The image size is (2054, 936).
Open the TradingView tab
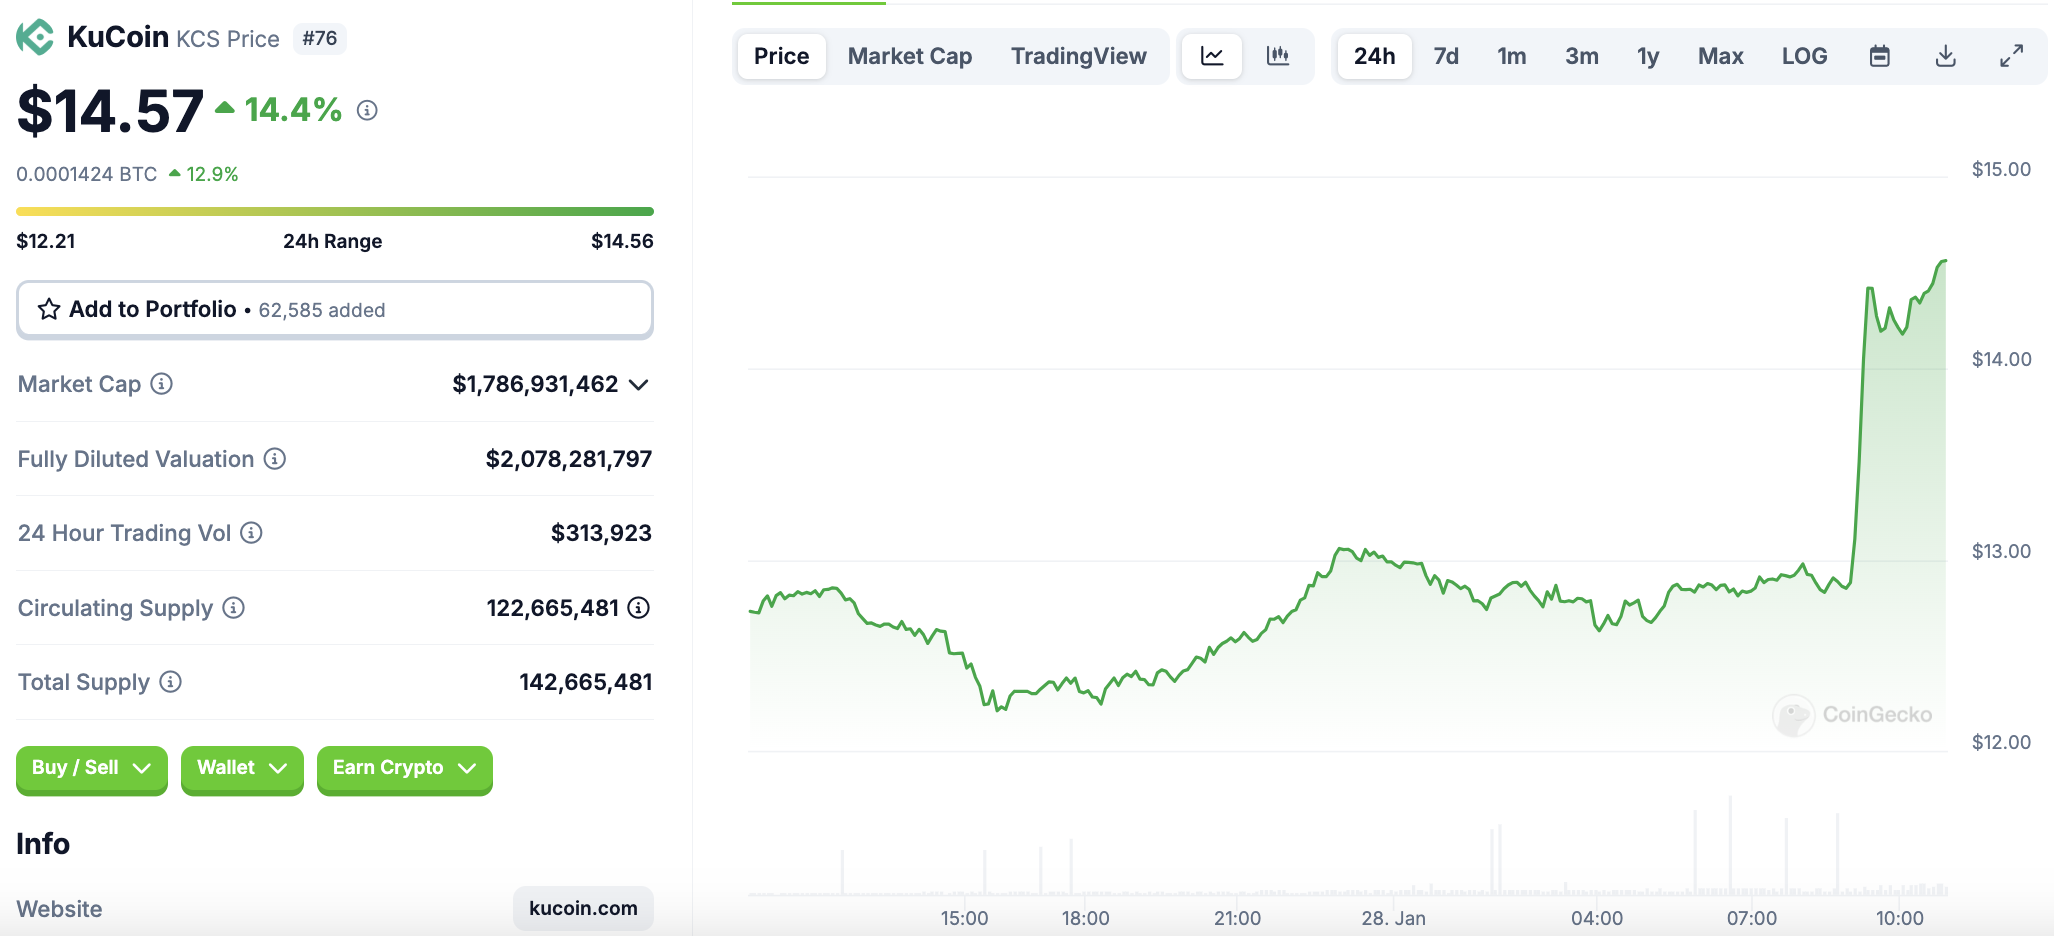coord(1079,56)
